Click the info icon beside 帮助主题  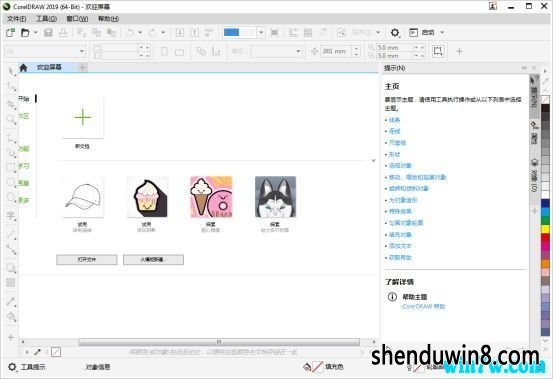[392, 297]
